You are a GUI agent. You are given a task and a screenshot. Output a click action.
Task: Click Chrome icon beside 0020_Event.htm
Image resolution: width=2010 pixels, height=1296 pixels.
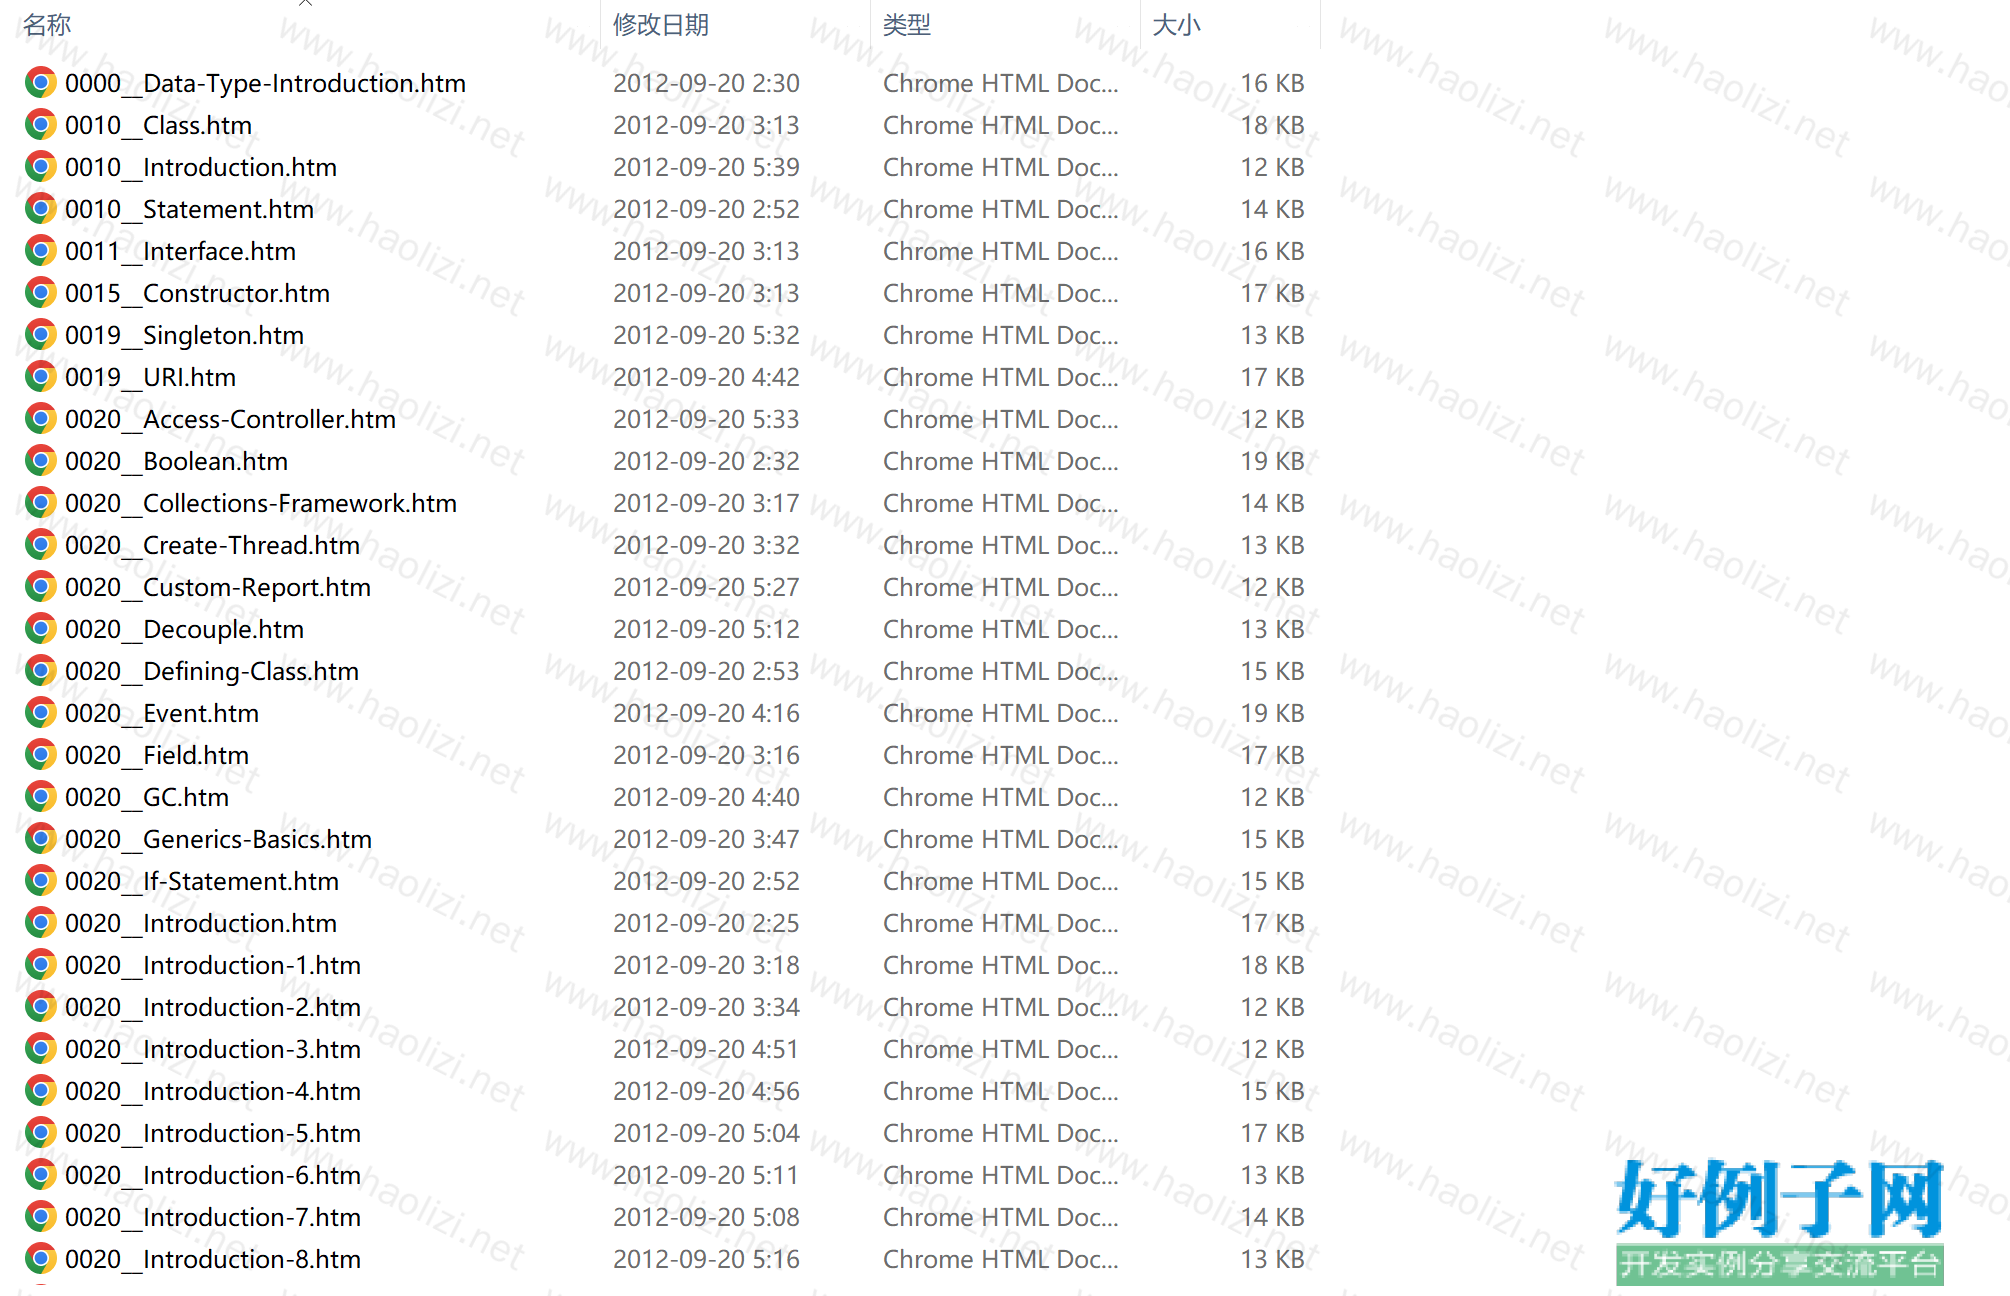point(40,713)
